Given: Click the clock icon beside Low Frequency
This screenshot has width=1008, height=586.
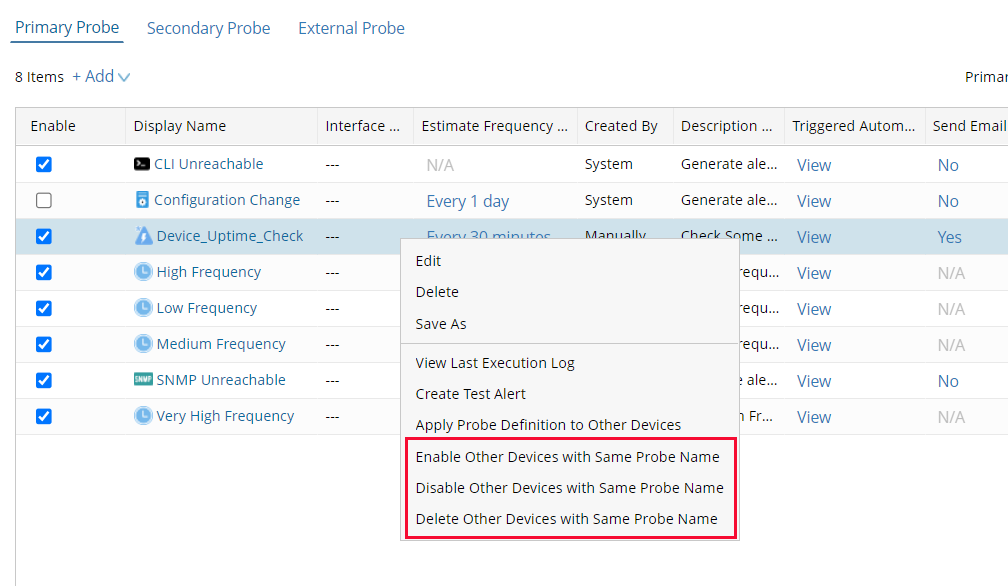Looking at the screenshot, I should point(141,308).
